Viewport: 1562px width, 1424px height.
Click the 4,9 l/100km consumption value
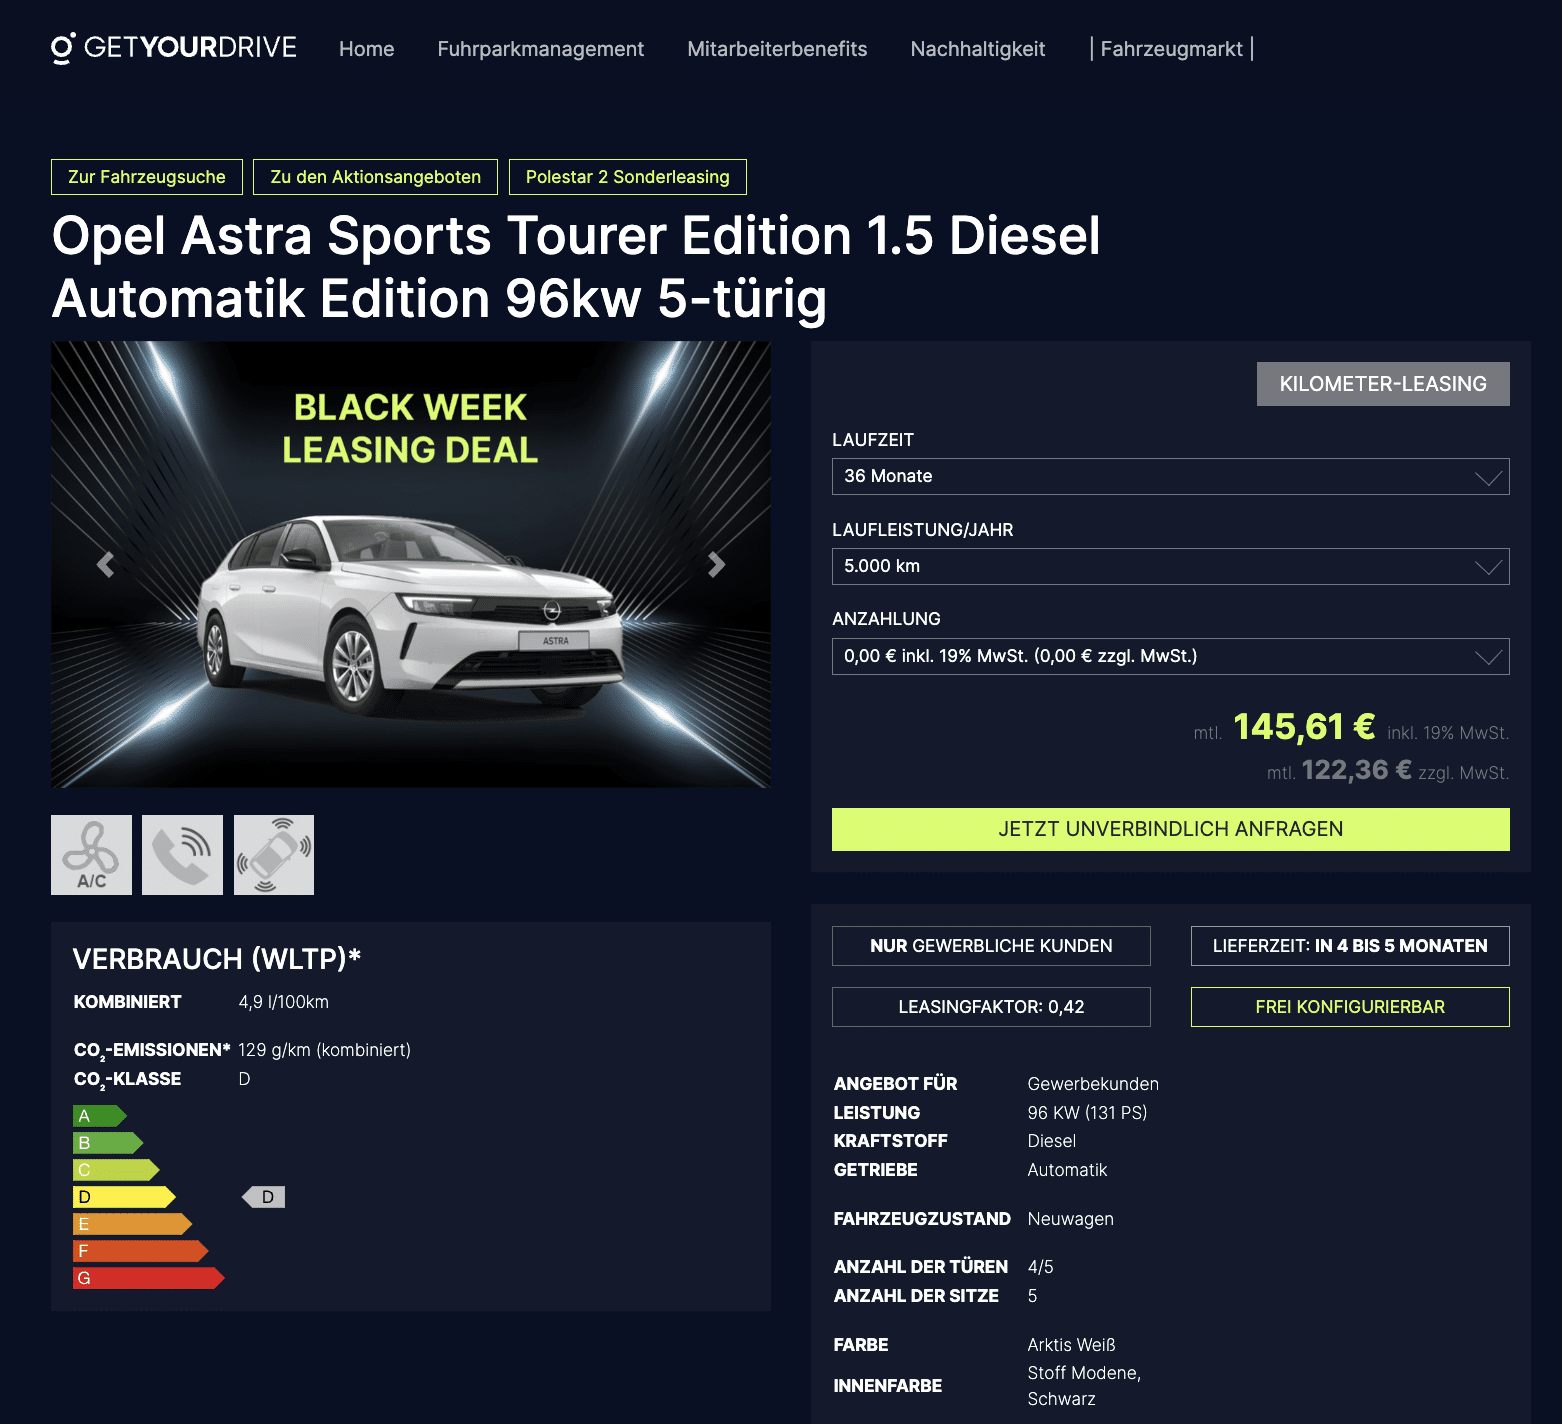pyautogui.click(x=283, y=1002)
